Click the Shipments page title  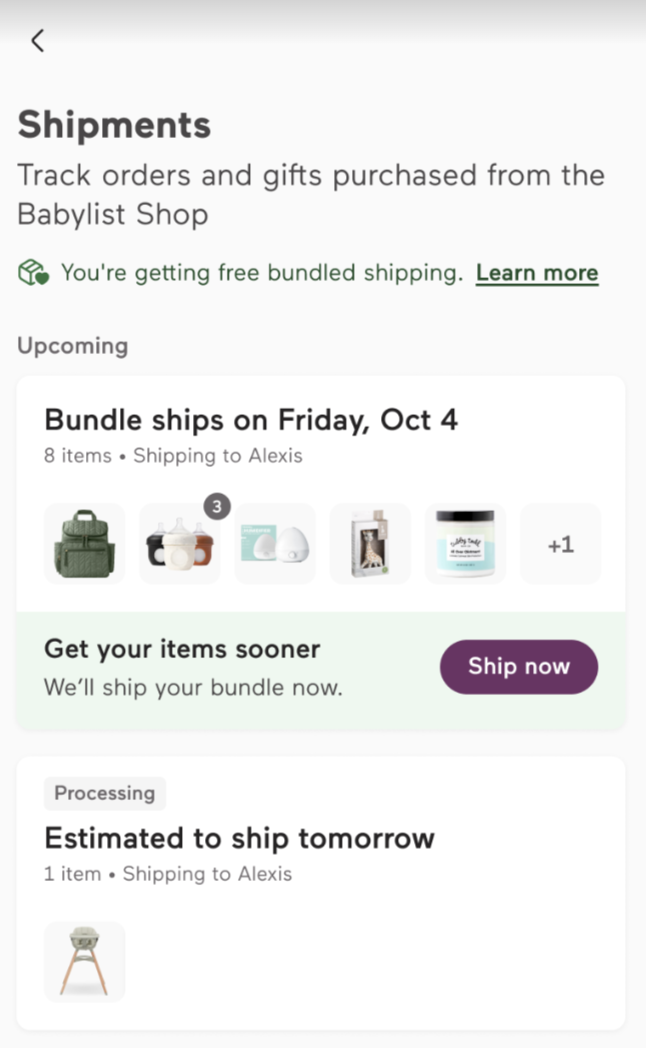pos(114,125)
